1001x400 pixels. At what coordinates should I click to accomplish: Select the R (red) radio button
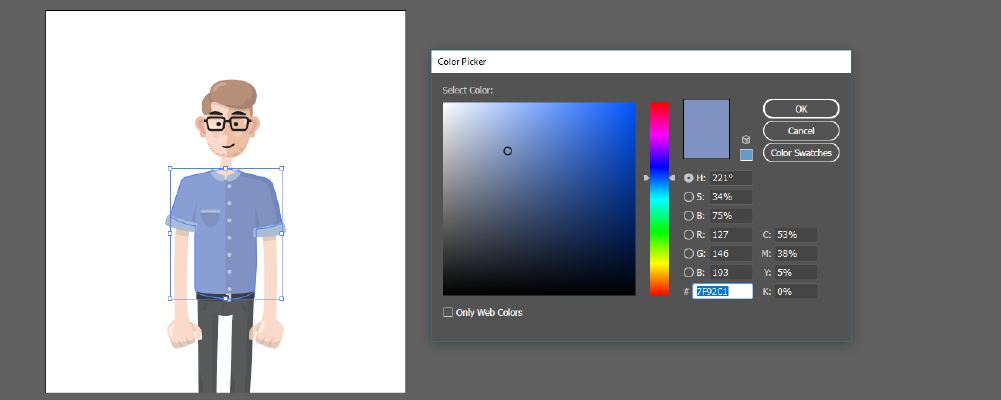[688, 235]
